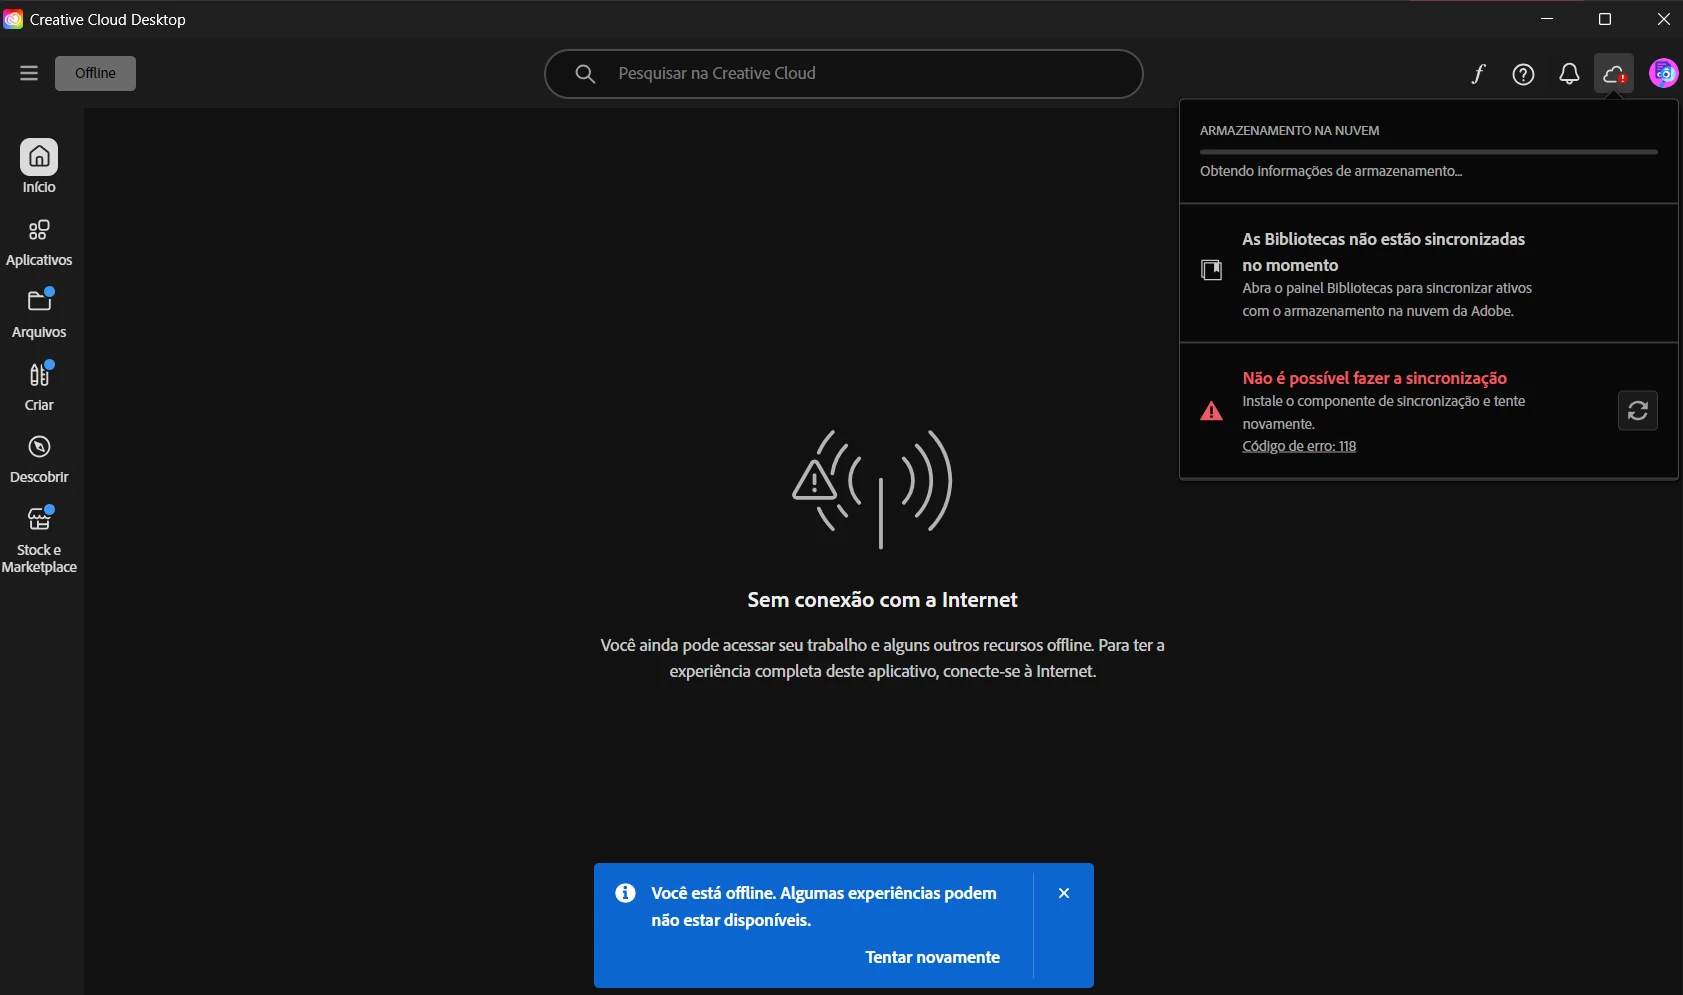Click the Código de erro: 118 link
1683x995 pixels.
[x=1299, y=446]
